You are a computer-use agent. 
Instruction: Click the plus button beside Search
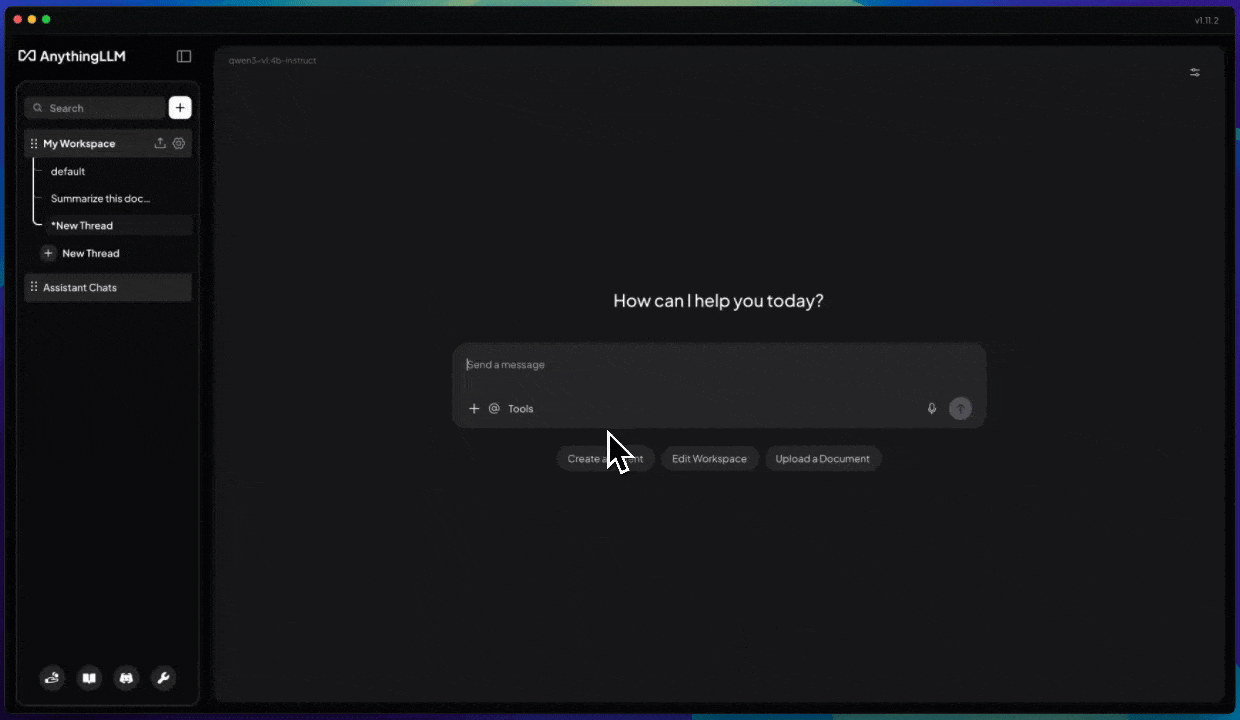click(x=180, y=108)
